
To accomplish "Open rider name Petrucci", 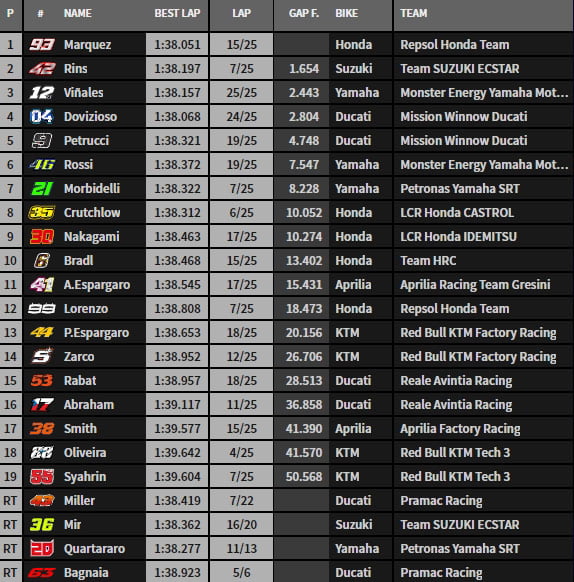I will point(87,141).
